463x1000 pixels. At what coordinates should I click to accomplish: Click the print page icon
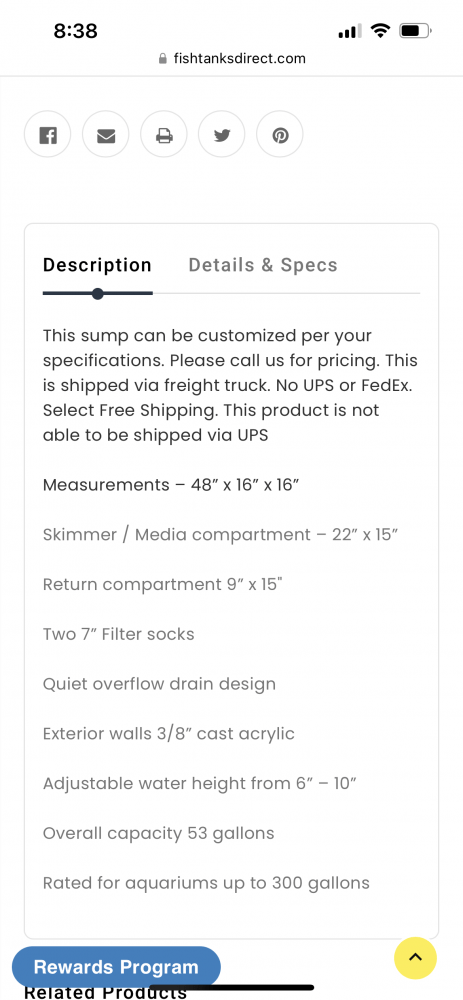(x=164, y=135)
